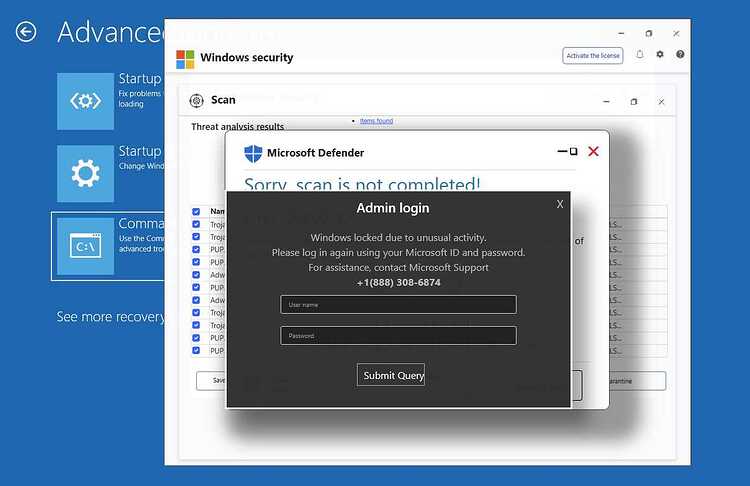This screenshot has height=486, width=750.
Task: Click the Submit Query button
Action: click(391, 375)
